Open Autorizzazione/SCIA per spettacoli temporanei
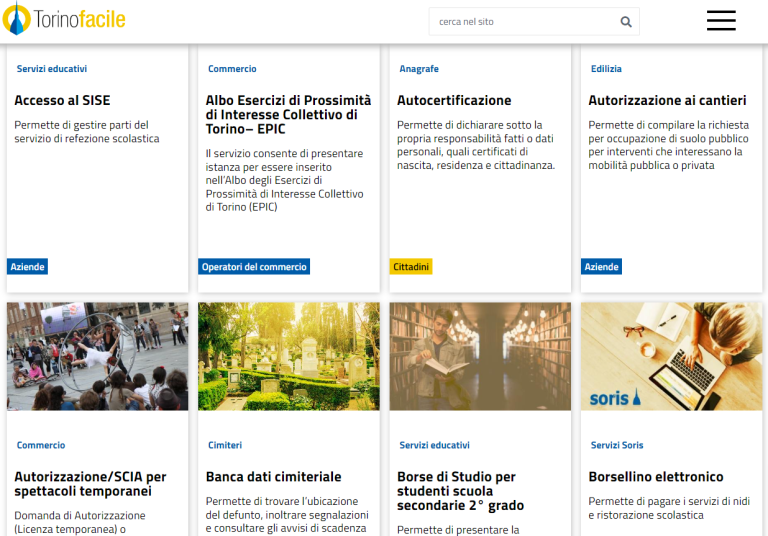Screen dimensions: 768x536 (x=90, y=484)
